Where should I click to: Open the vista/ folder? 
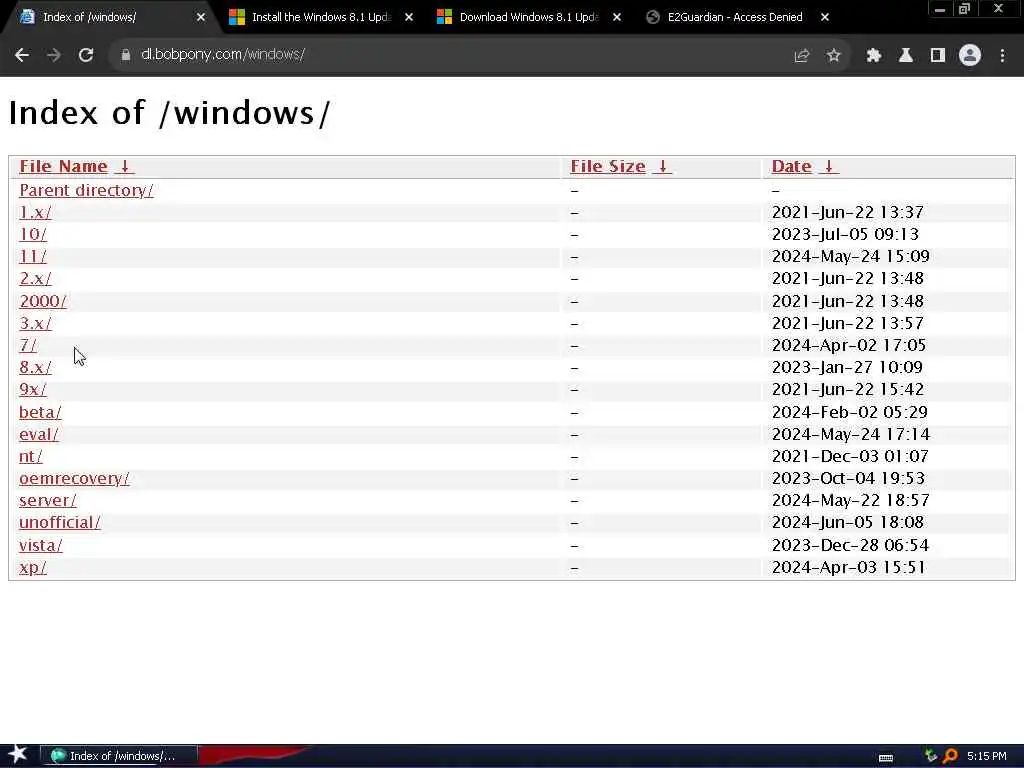(40, 545)
